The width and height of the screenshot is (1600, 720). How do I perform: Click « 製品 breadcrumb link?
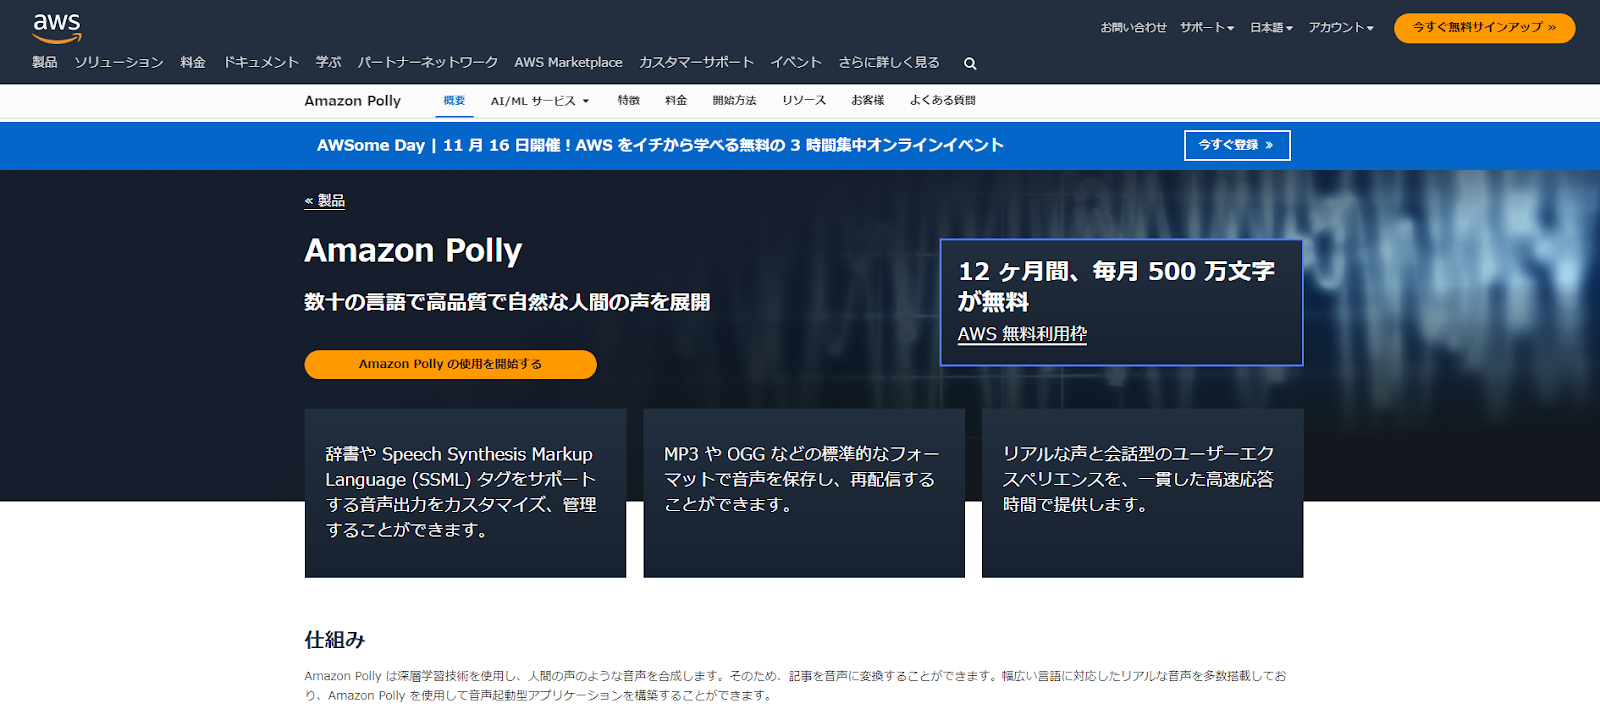pos(325,201)
